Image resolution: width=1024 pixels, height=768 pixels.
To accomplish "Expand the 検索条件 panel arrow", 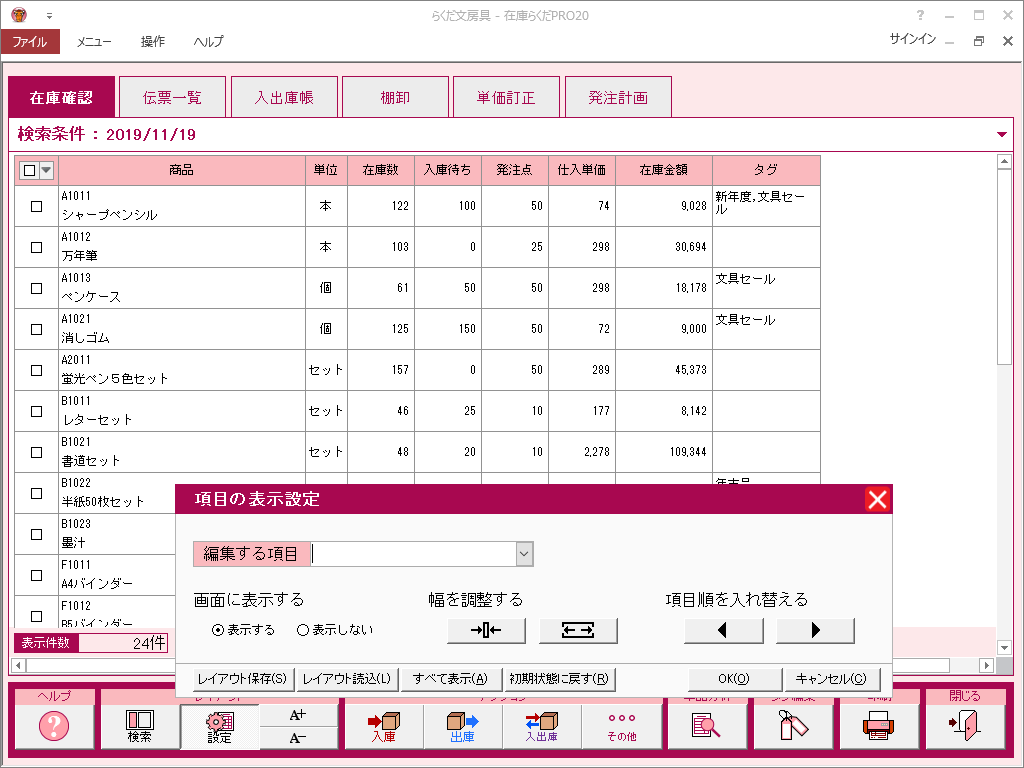I will tap(1002, 134).
